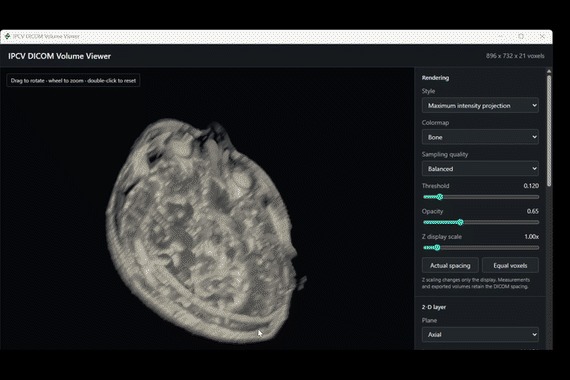
Task: Click the Rendering section heading
Action: (x=435, y=78)
